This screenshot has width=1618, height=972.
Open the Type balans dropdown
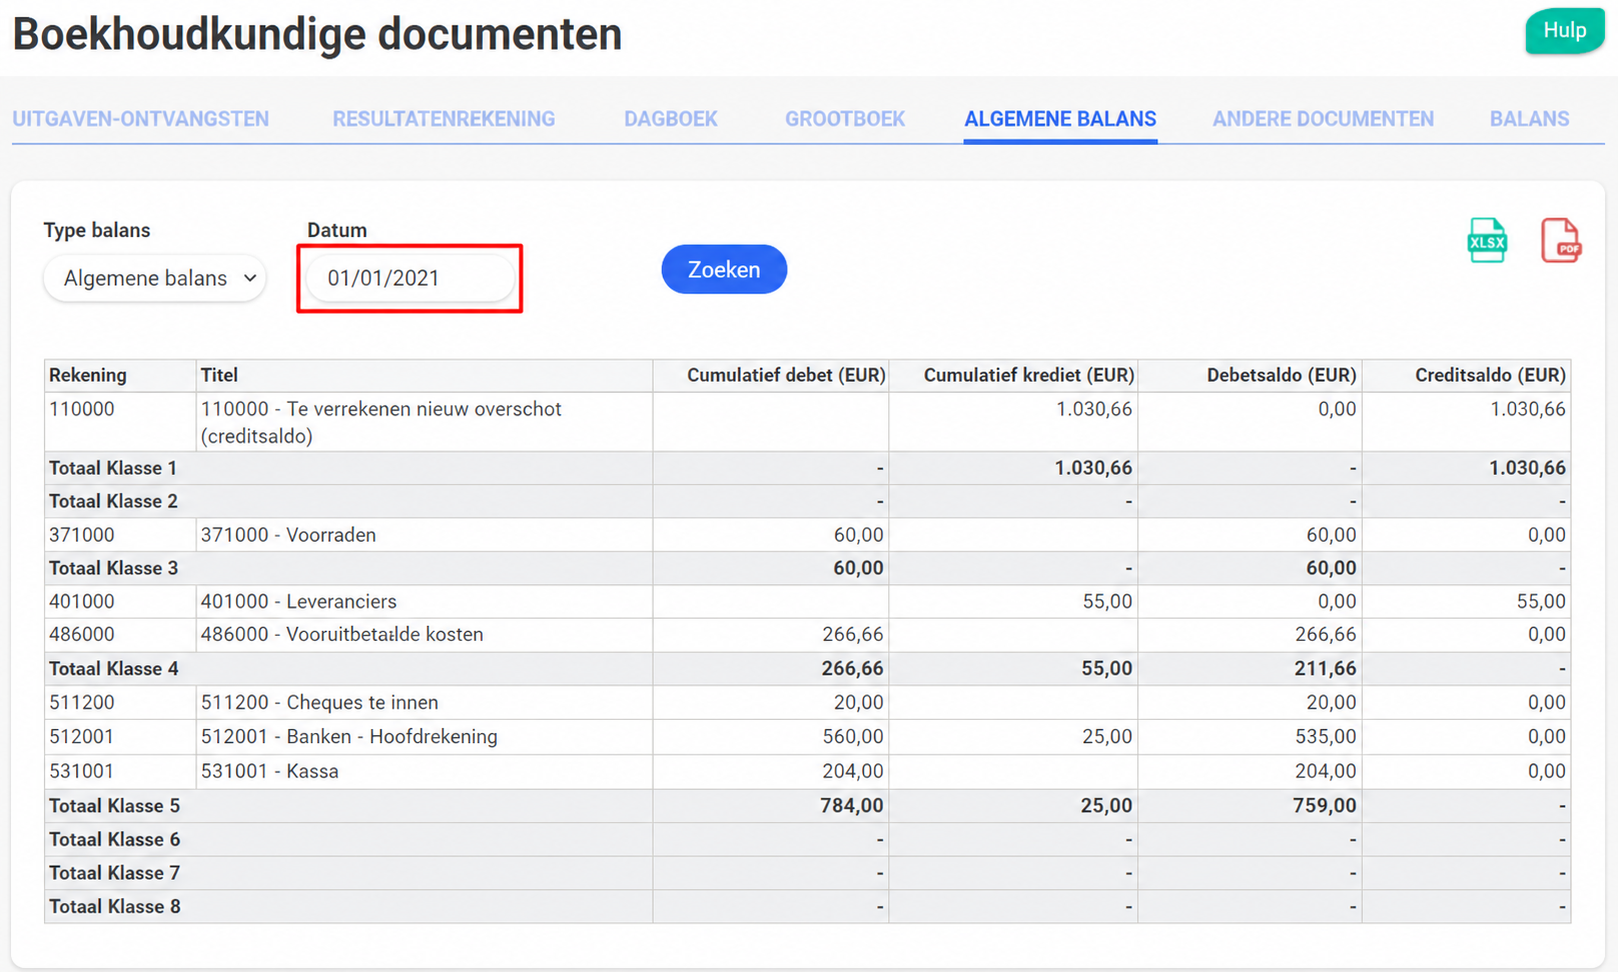point(155,278)
